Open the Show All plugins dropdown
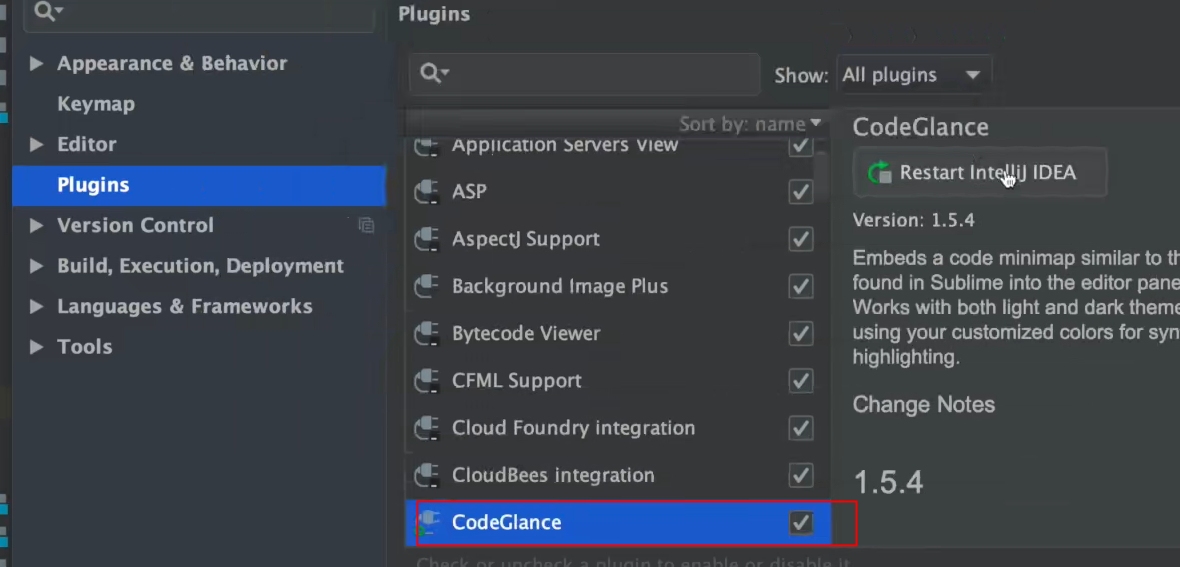1180x567 pixels. pyautogui.click(x=914, y=75)
